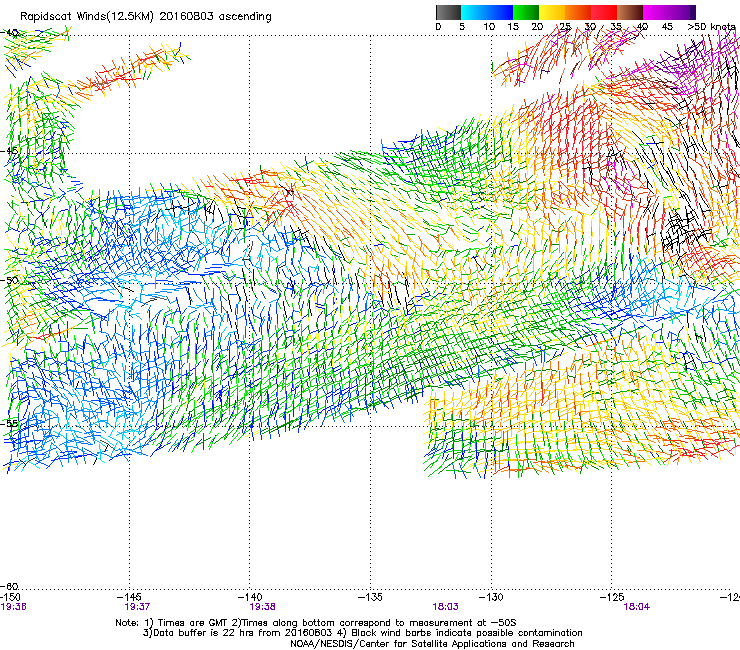Click the '45' legend scale label

[667, 27]
